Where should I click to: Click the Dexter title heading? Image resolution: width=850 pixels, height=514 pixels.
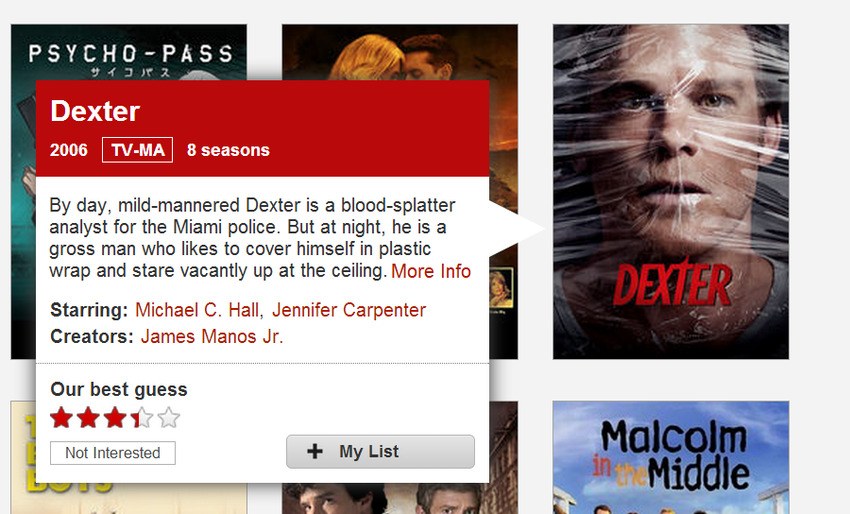pyautogui.click(x=95, y=111)
